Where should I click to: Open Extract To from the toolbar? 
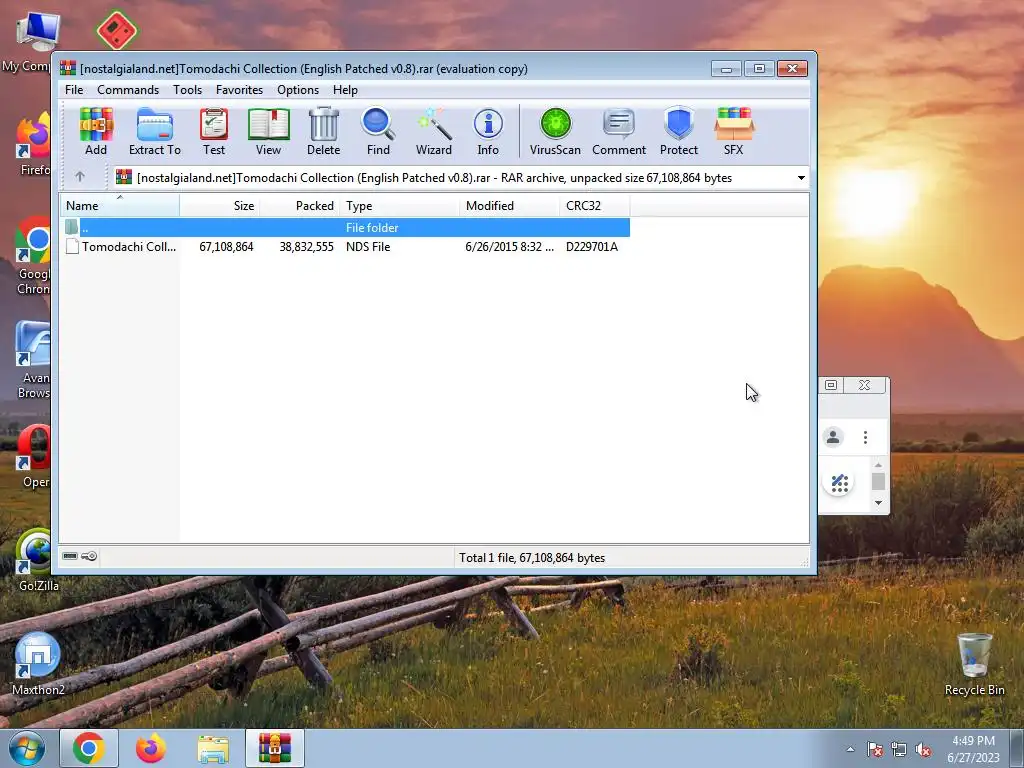[x=155, y=131]
